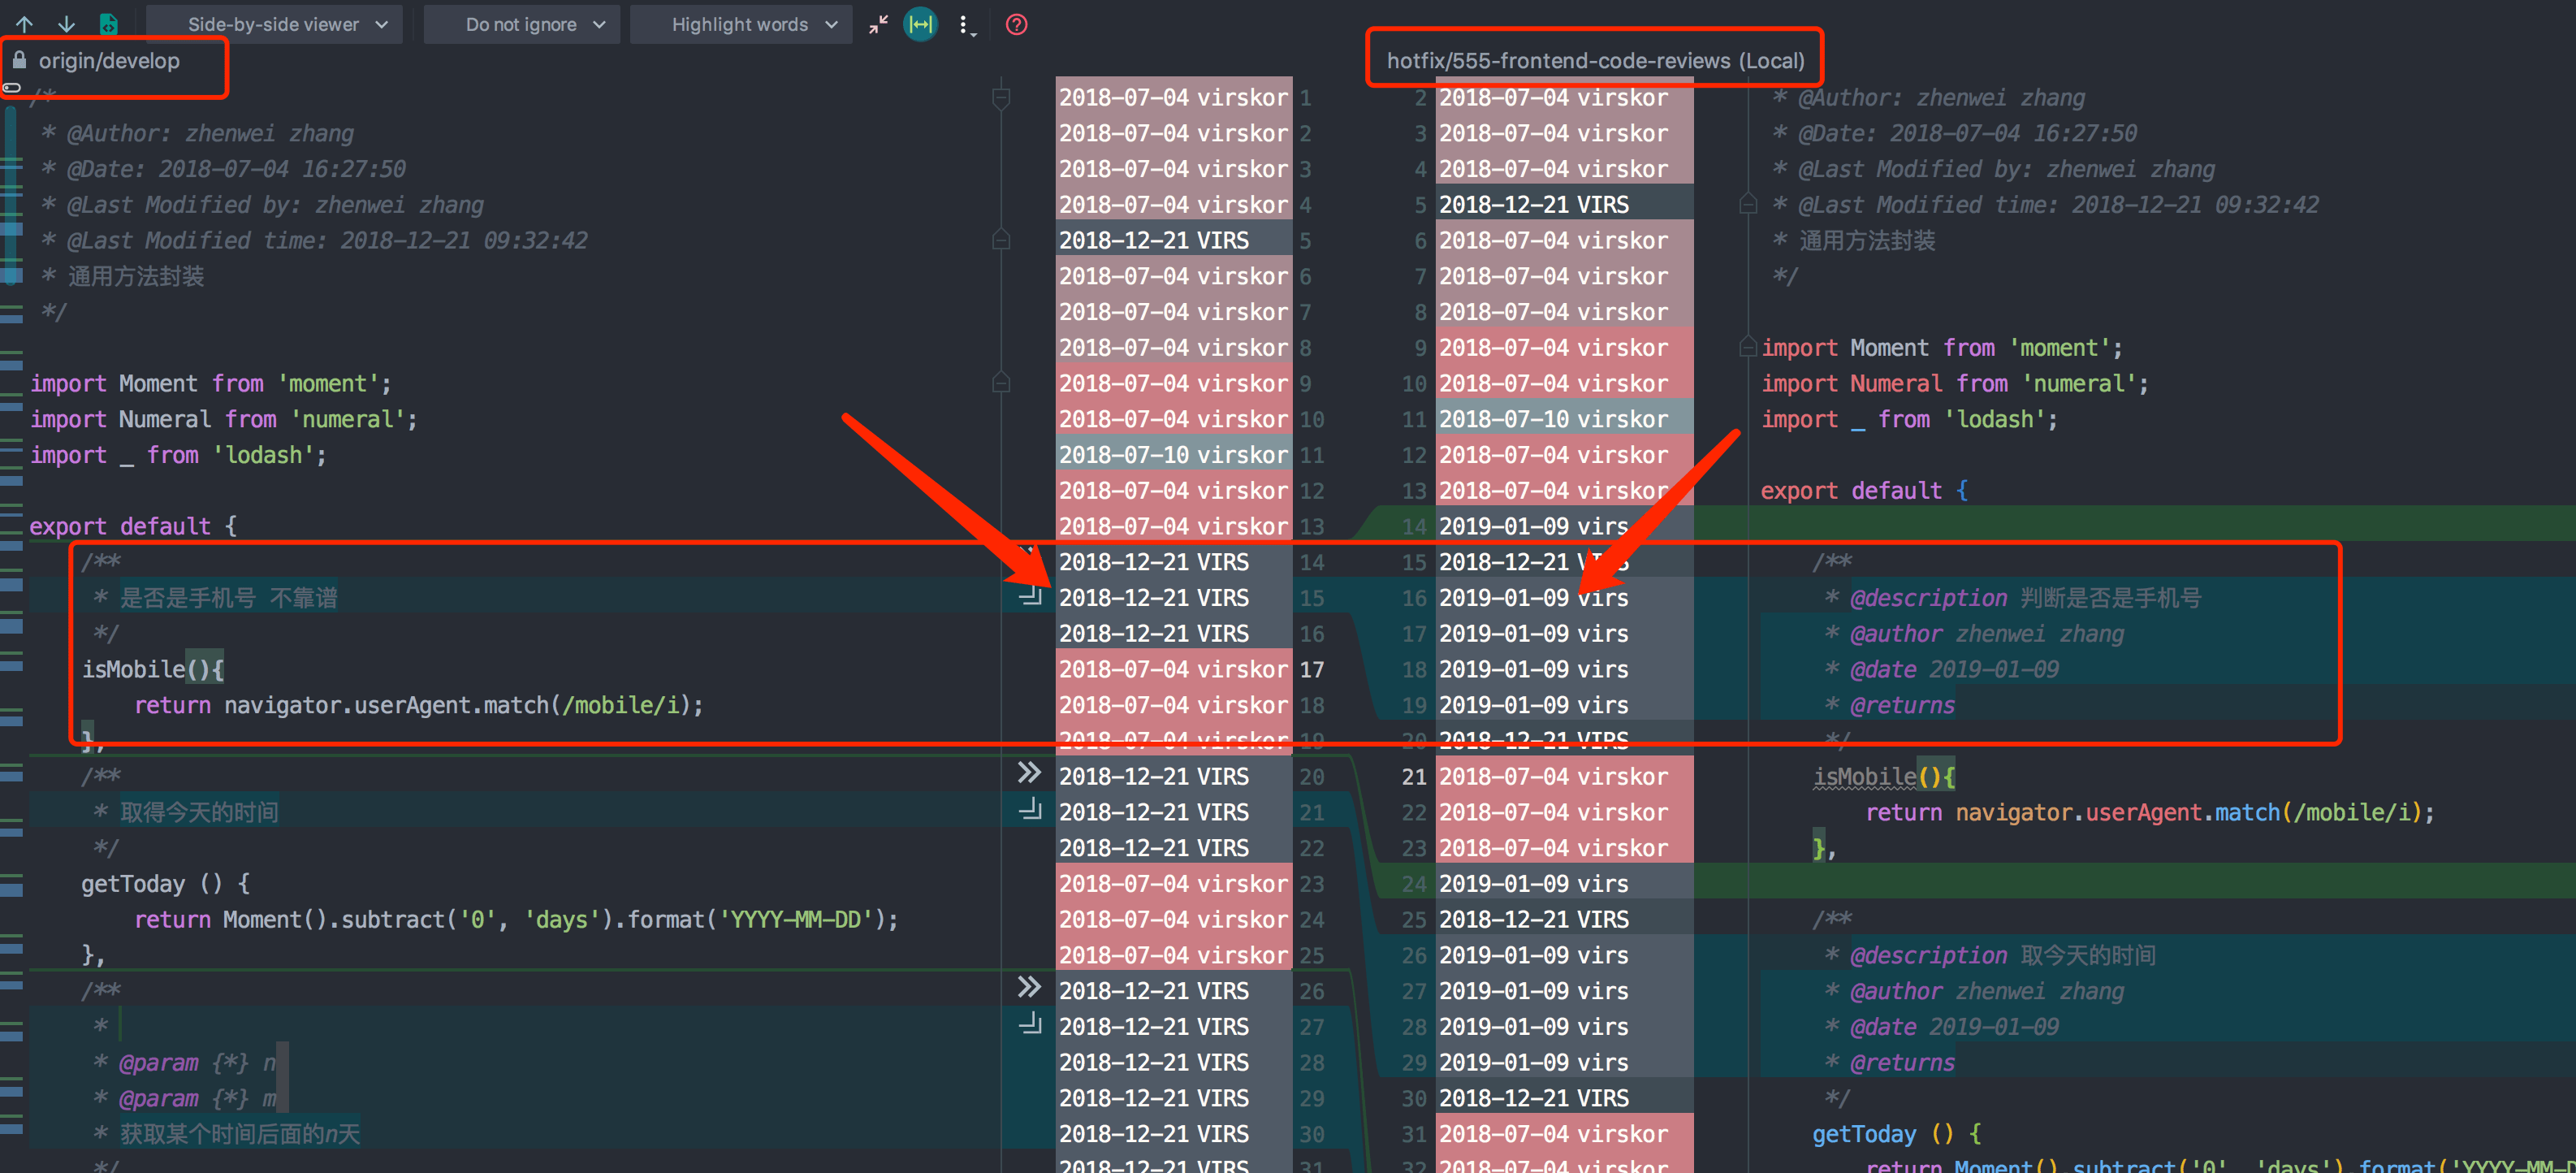2576x1173 pixels.
Task: Click hotfix annotation 2019-01-09 on line 14
Action: pos(1564,526)
